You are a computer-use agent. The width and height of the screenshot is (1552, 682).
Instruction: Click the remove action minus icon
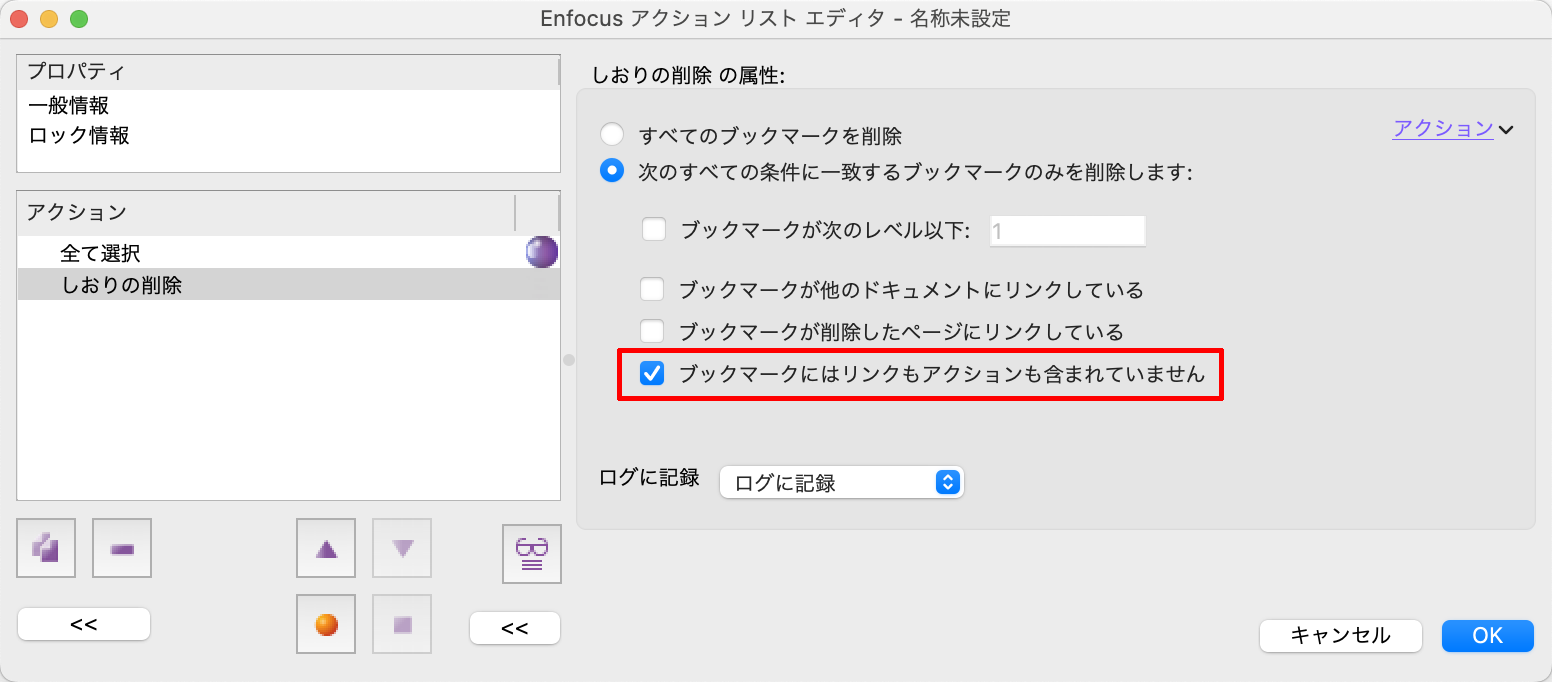(122, 548)
